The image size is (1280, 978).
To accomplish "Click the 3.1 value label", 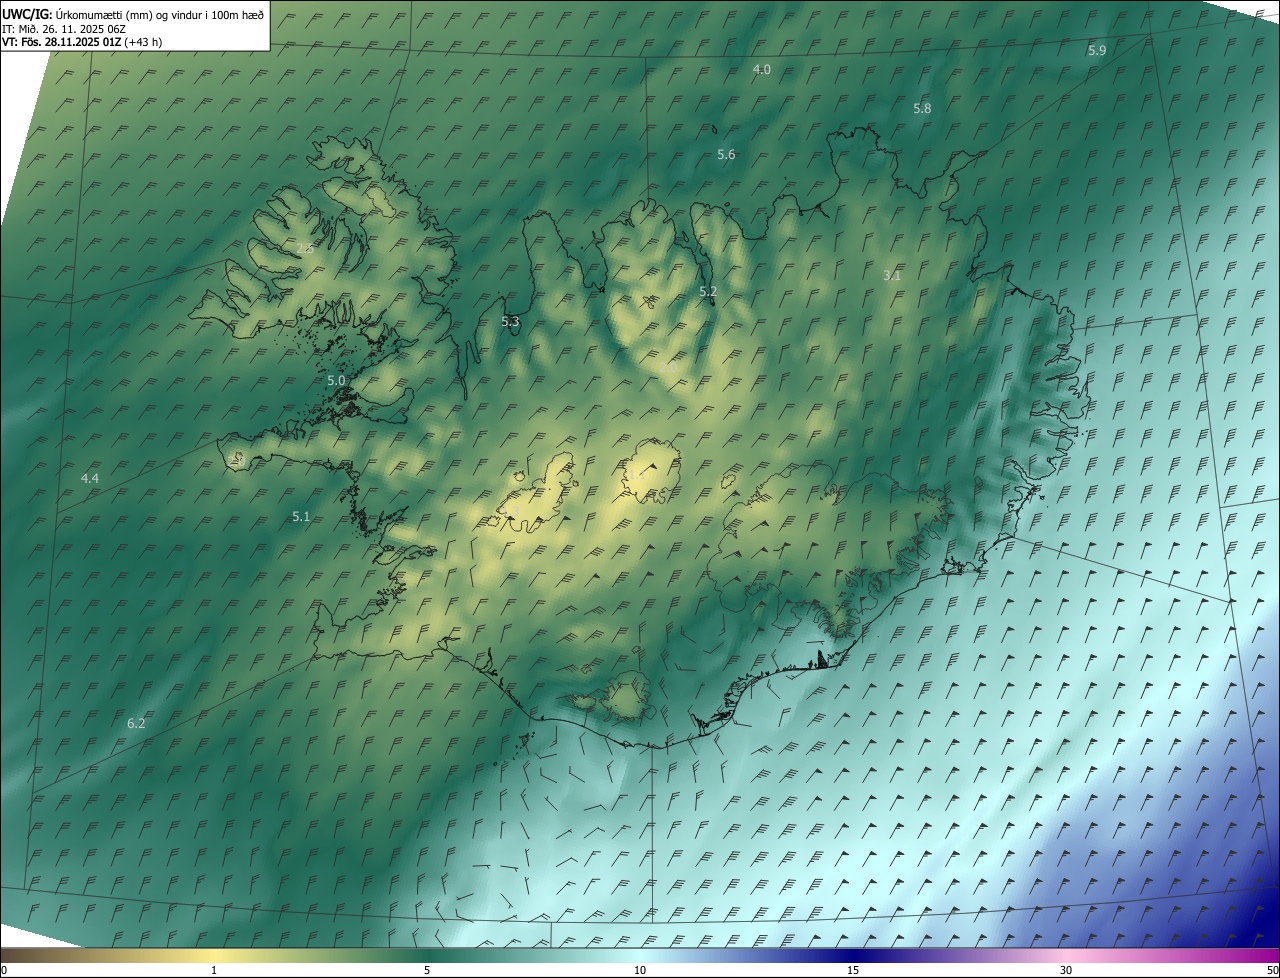I will pyautogui.click(x=893, y=274).
